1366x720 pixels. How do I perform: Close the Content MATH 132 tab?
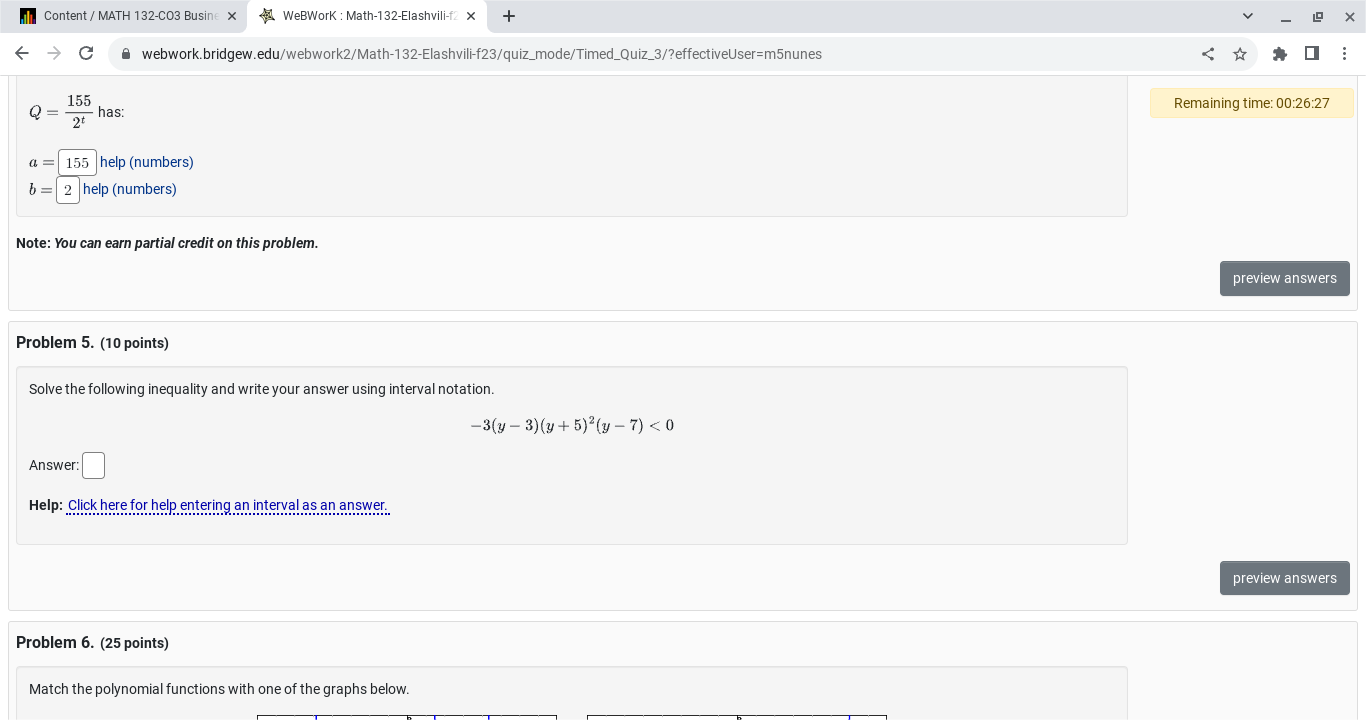(x=232, y=16)
